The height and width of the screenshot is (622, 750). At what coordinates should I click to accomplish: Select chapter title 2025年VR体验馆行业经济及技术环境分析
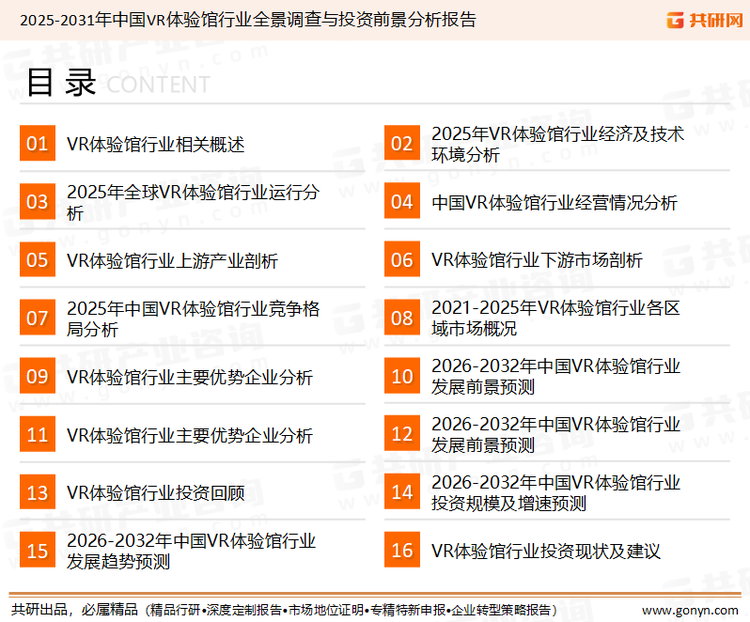pos(558,144)
